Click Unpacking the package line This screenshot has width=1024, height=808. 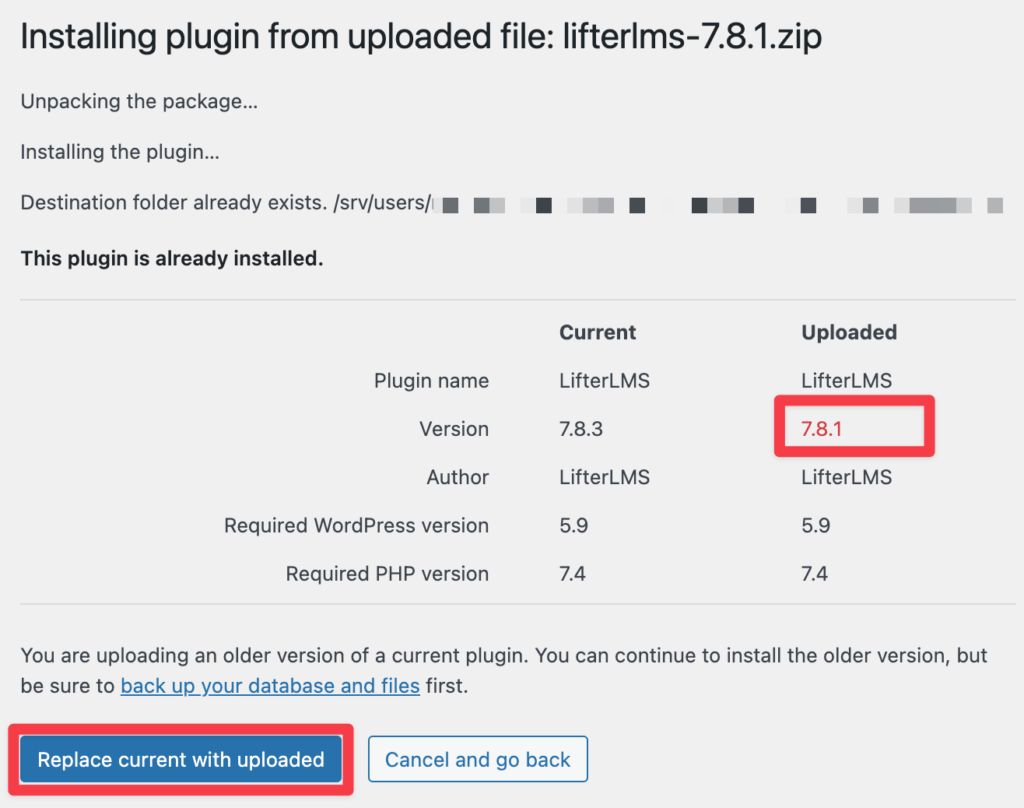[139, 101]
